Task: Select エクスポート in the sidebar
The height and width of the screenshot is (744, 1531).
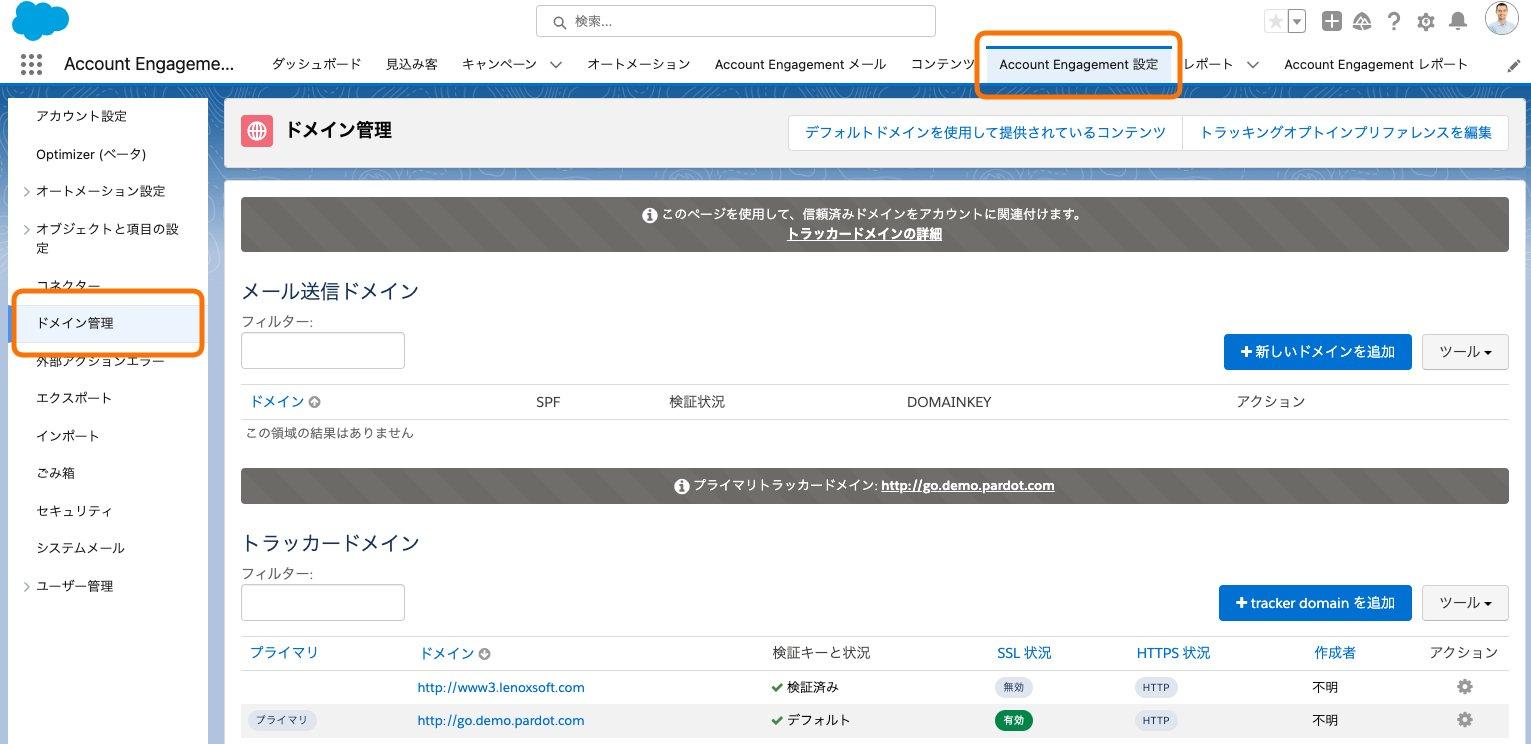Action: (x=74, y=398)
